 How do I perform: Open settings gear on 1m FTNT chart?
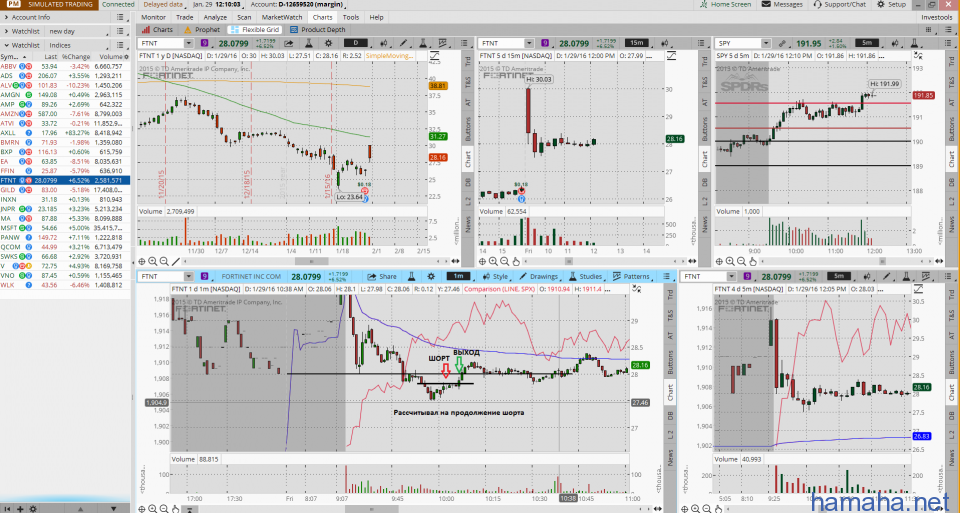pyautogui.click(x=431, y=277)
